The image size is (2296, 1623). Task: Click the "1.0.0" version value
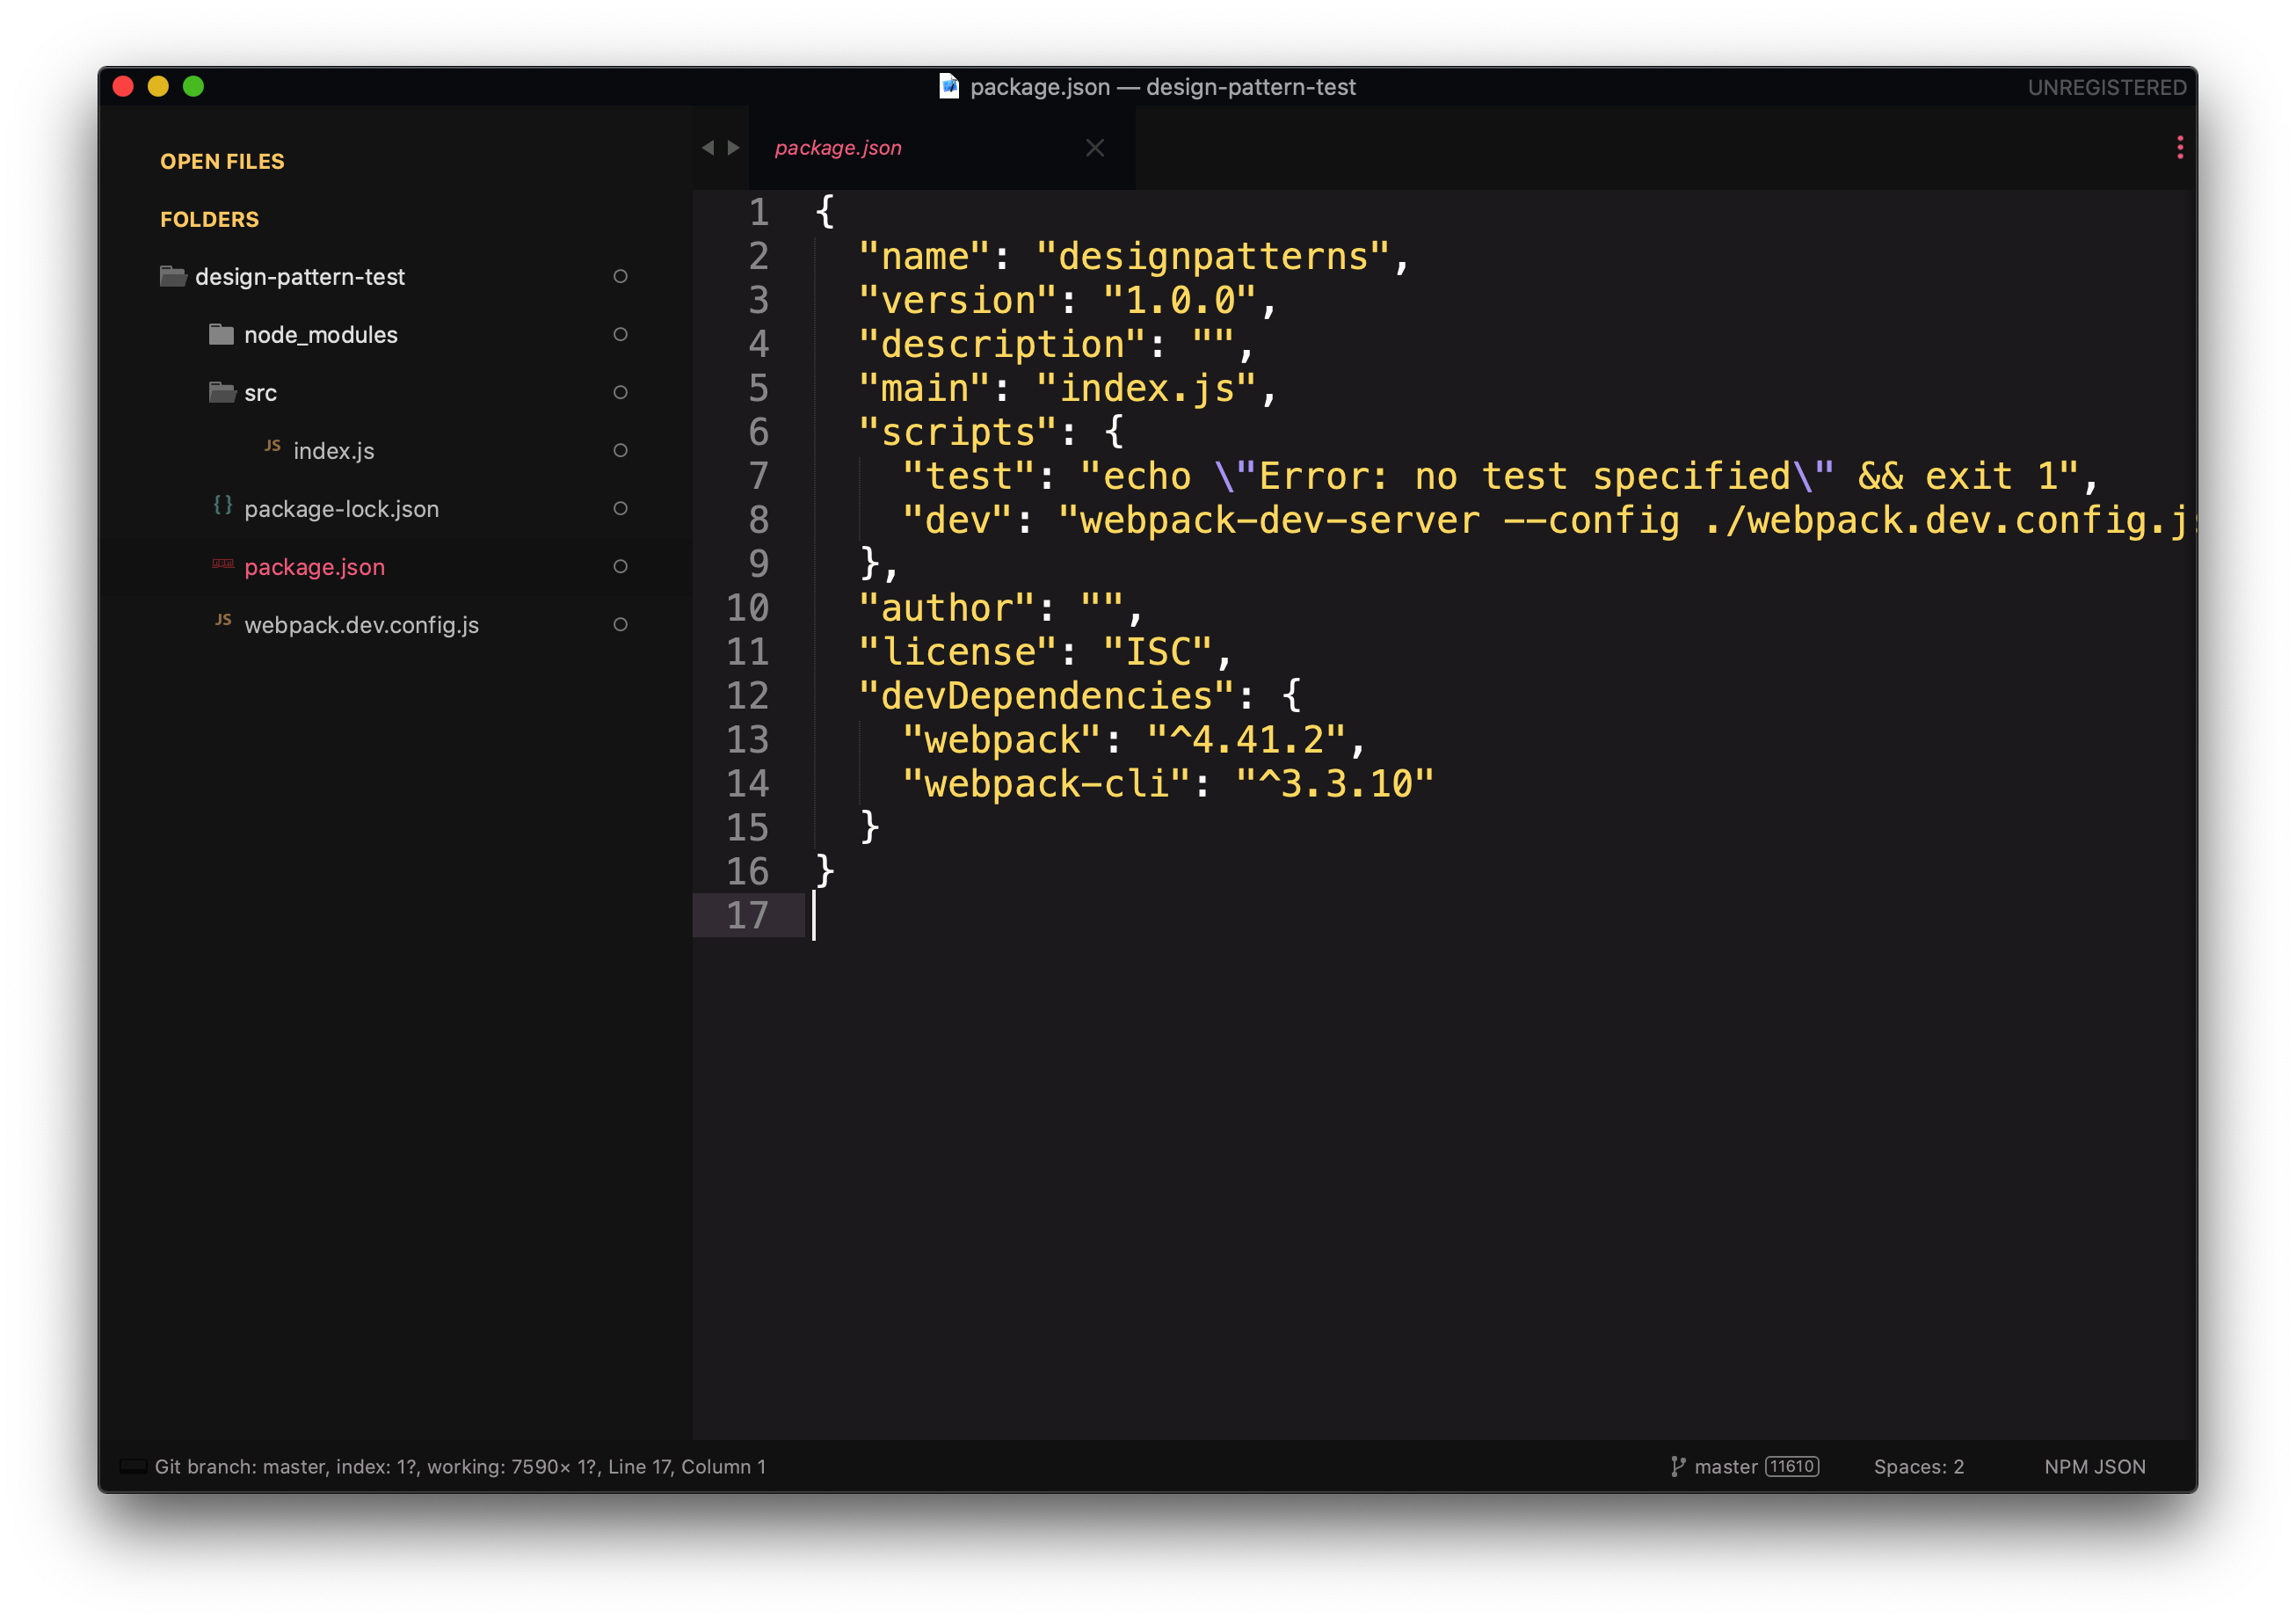[1178, 301]
